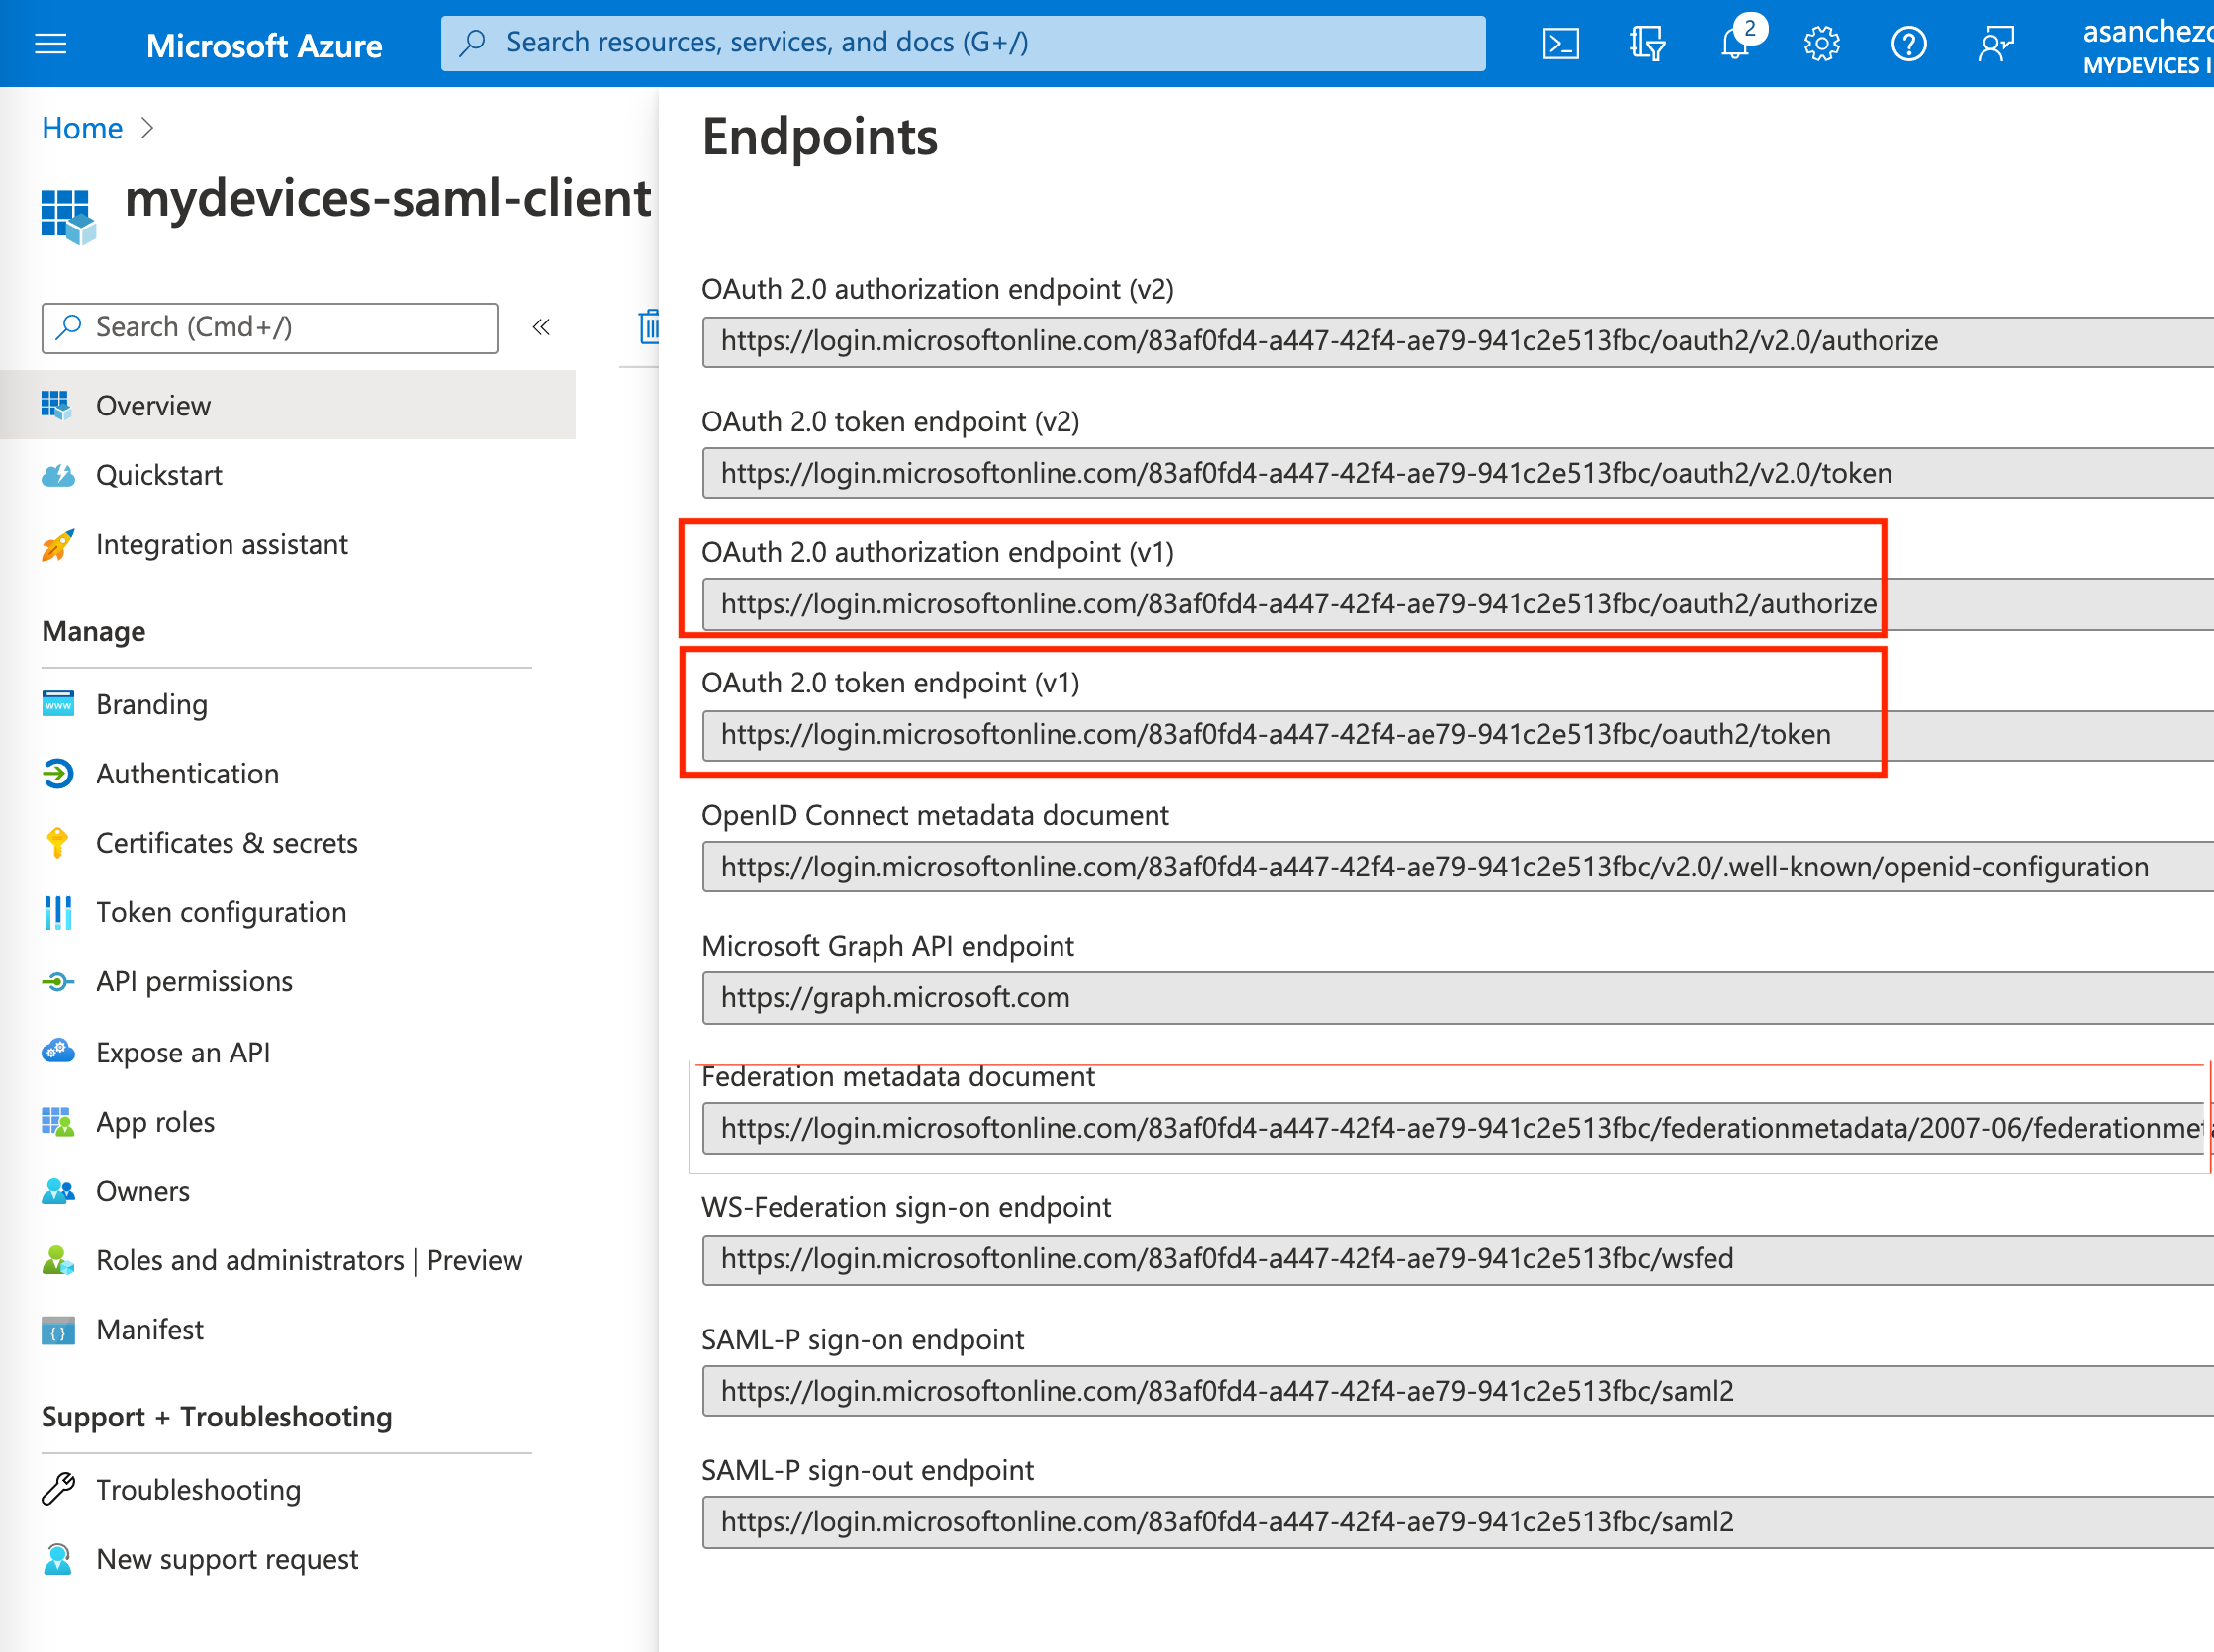Click the App roles icon
This screenshot has width=2214, height=1652.
click(55, 1125)
